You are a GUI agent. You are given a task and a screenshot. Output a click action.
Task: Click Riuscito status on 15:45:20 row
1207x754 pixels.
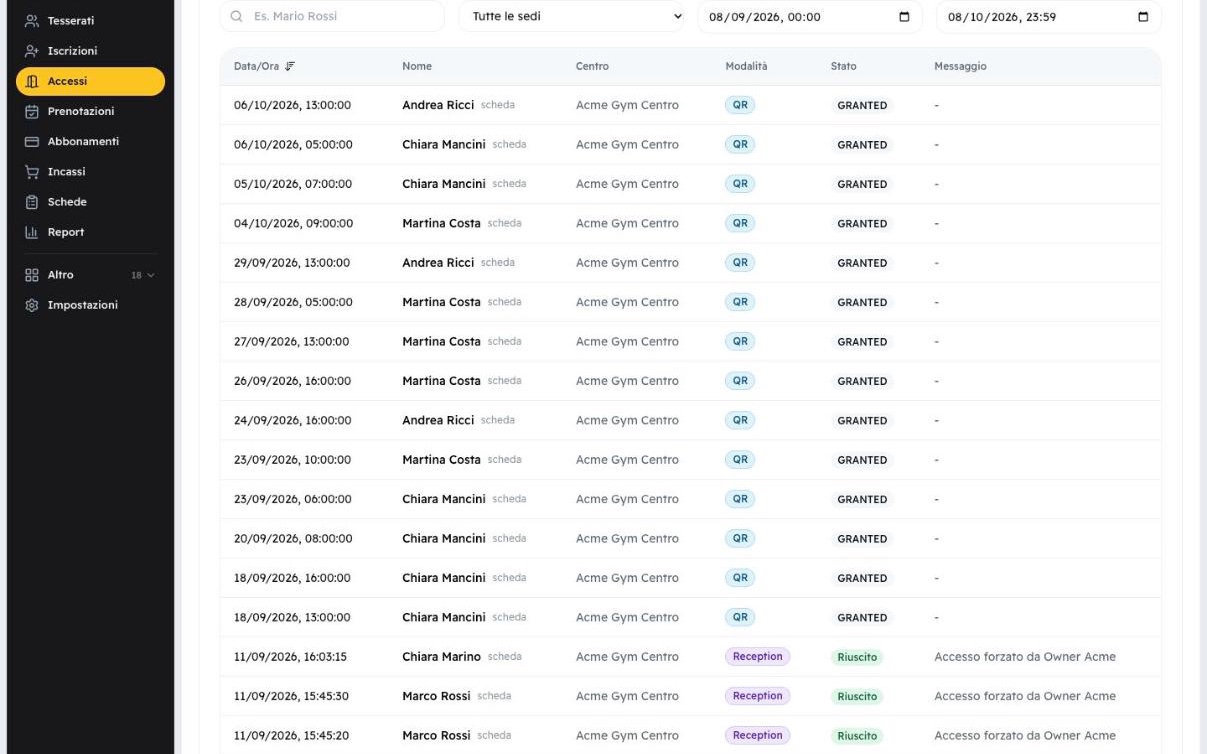[x=857, y=736]
